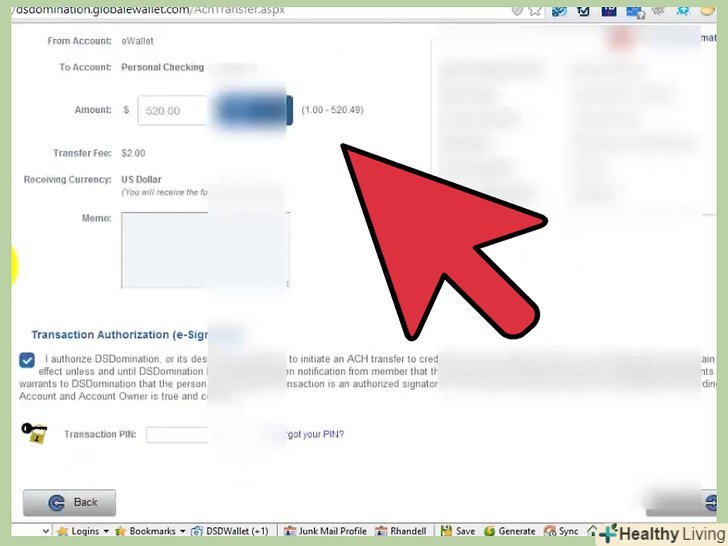Click the 'Forgot your PIN?' link

316,434
